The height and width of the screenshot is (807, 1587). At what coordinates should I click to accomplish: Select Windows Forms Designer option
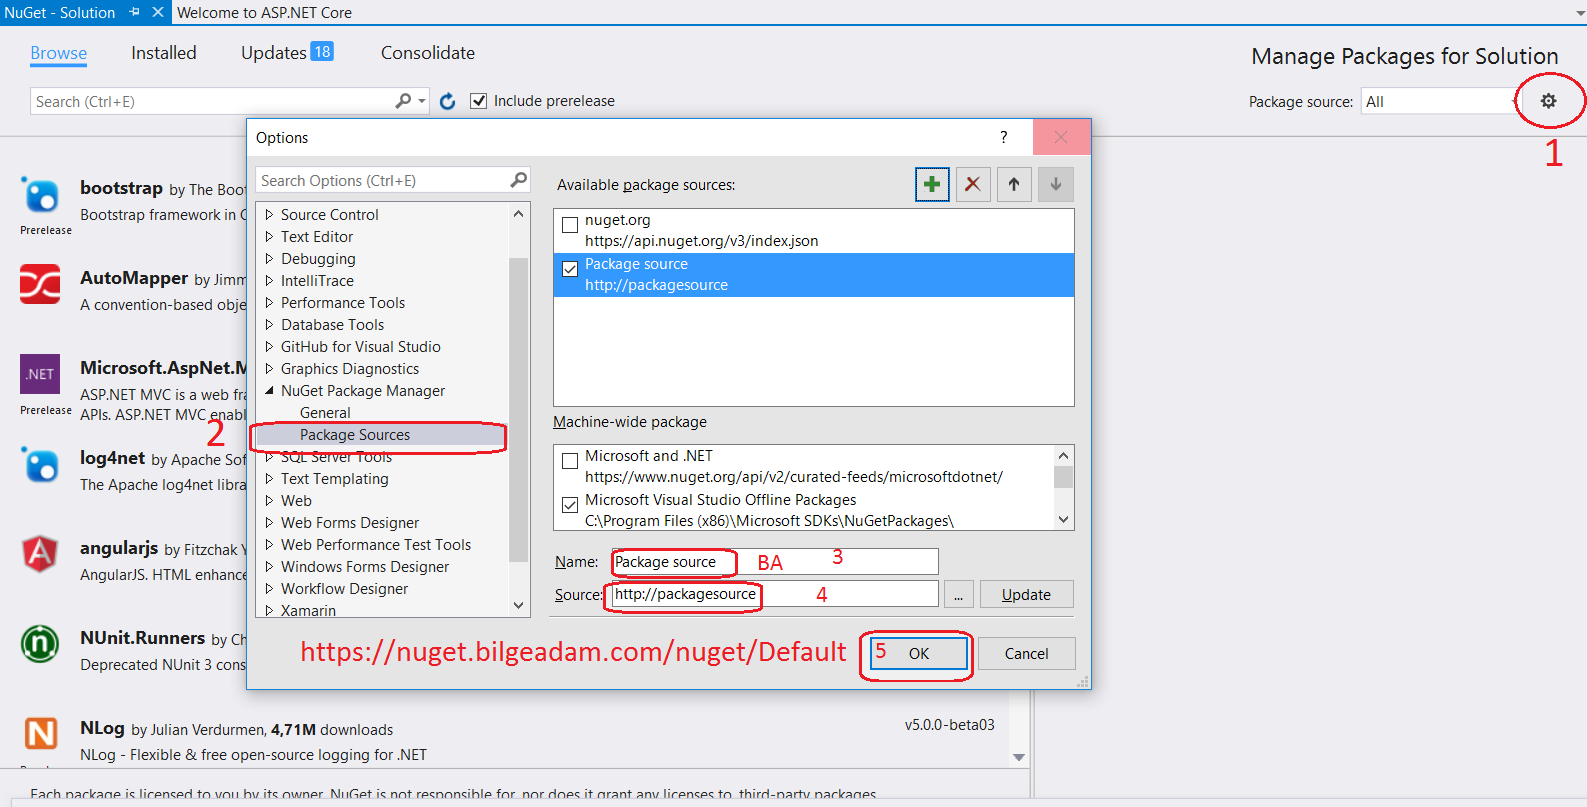coord(364,566)
